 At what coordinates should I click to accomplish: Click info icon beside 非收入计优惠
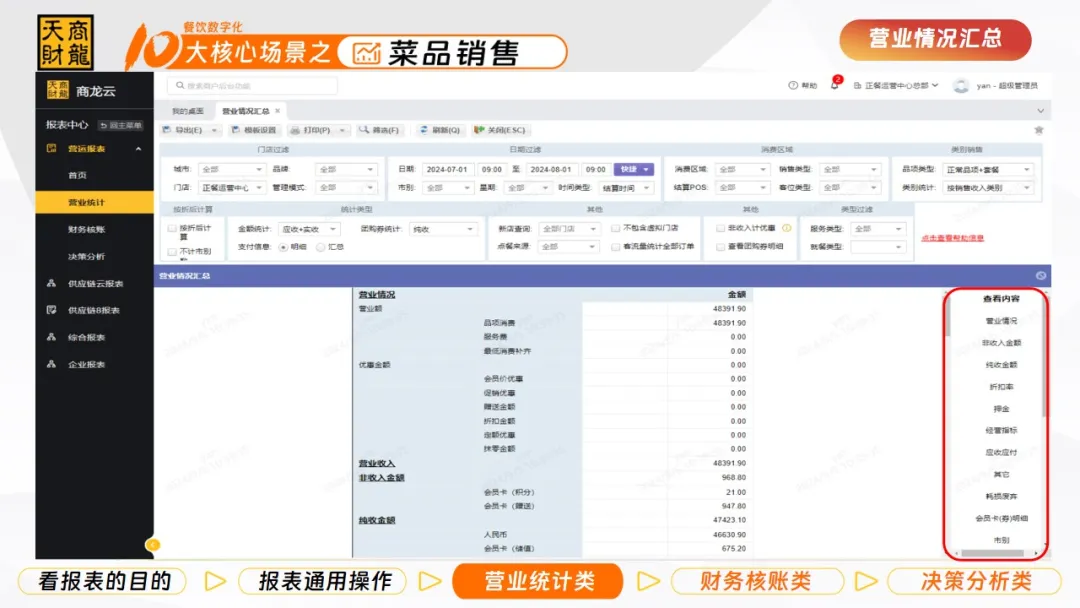(x=787, y=228)
